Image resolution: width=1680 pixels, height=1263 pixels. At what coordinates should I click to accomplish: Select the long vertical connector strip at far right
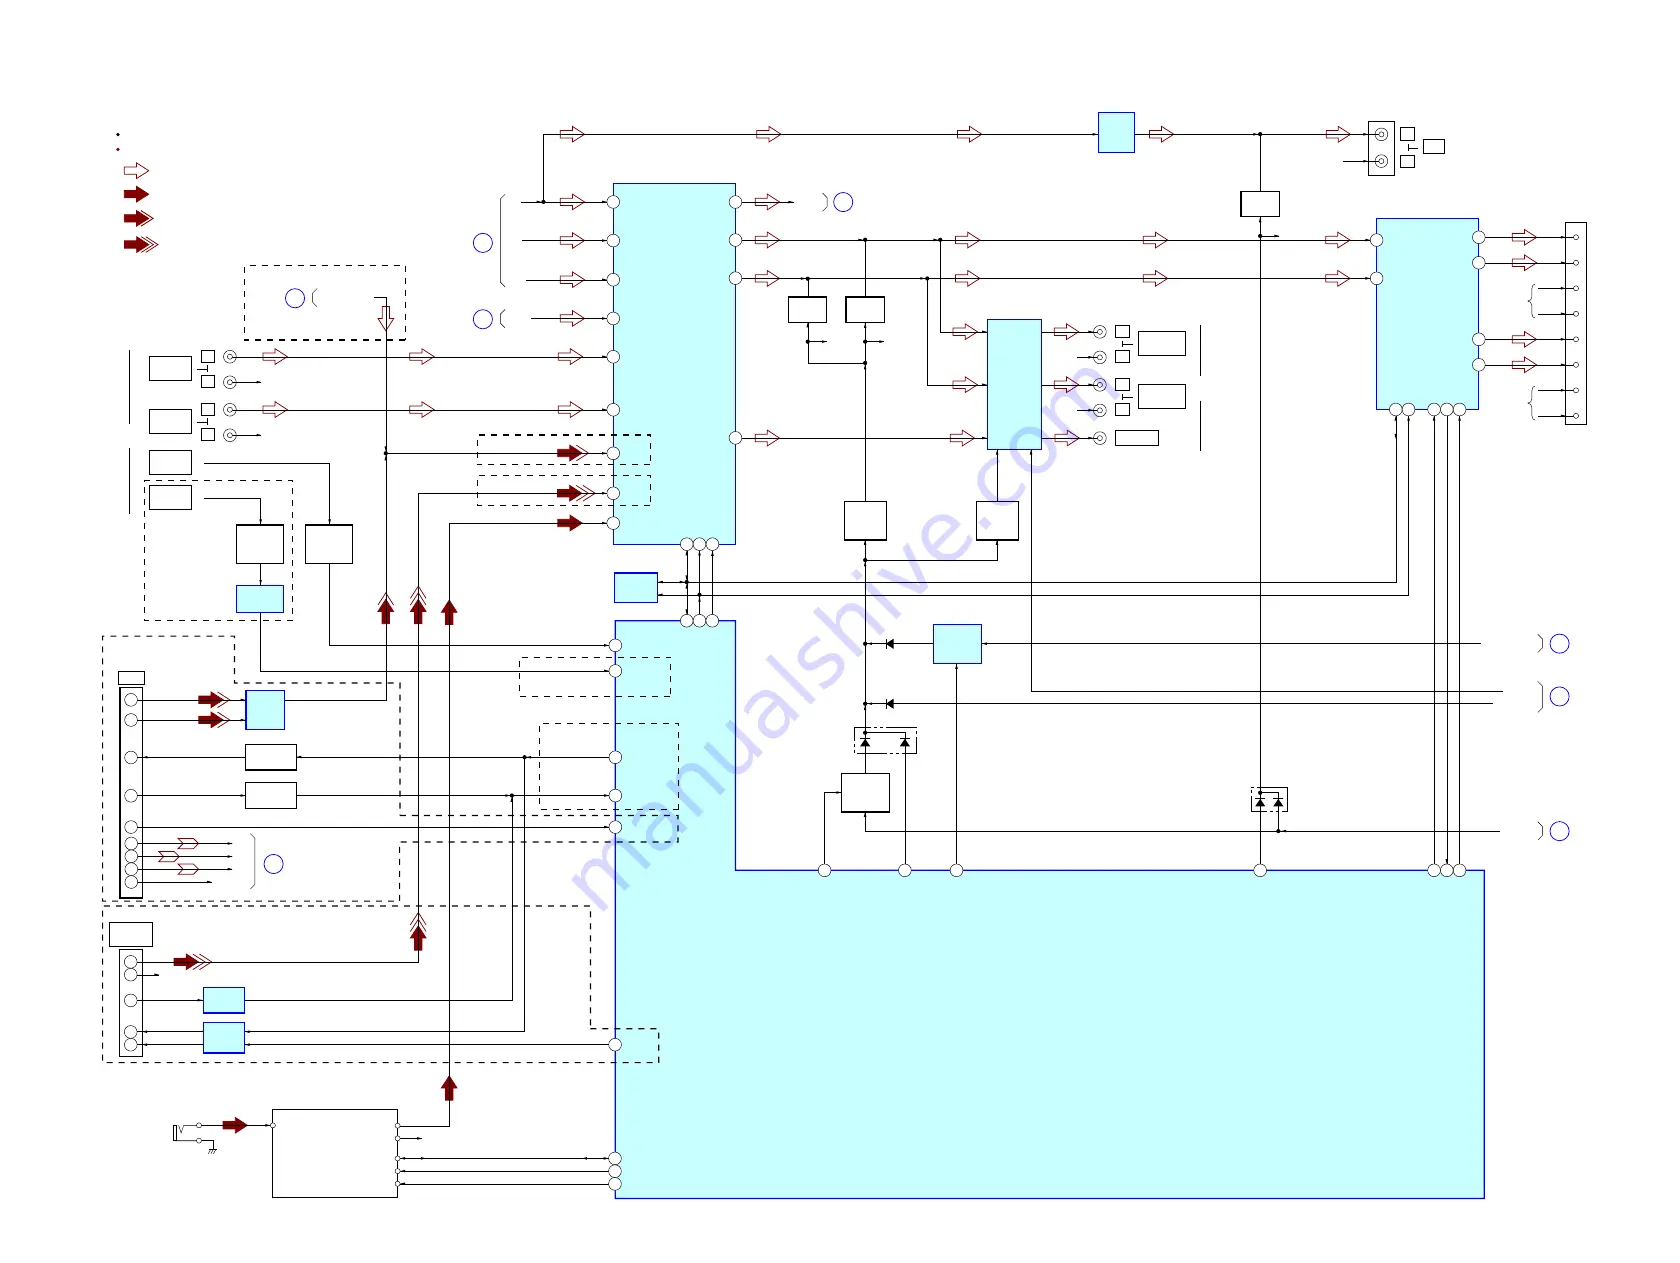[1575, 323]
